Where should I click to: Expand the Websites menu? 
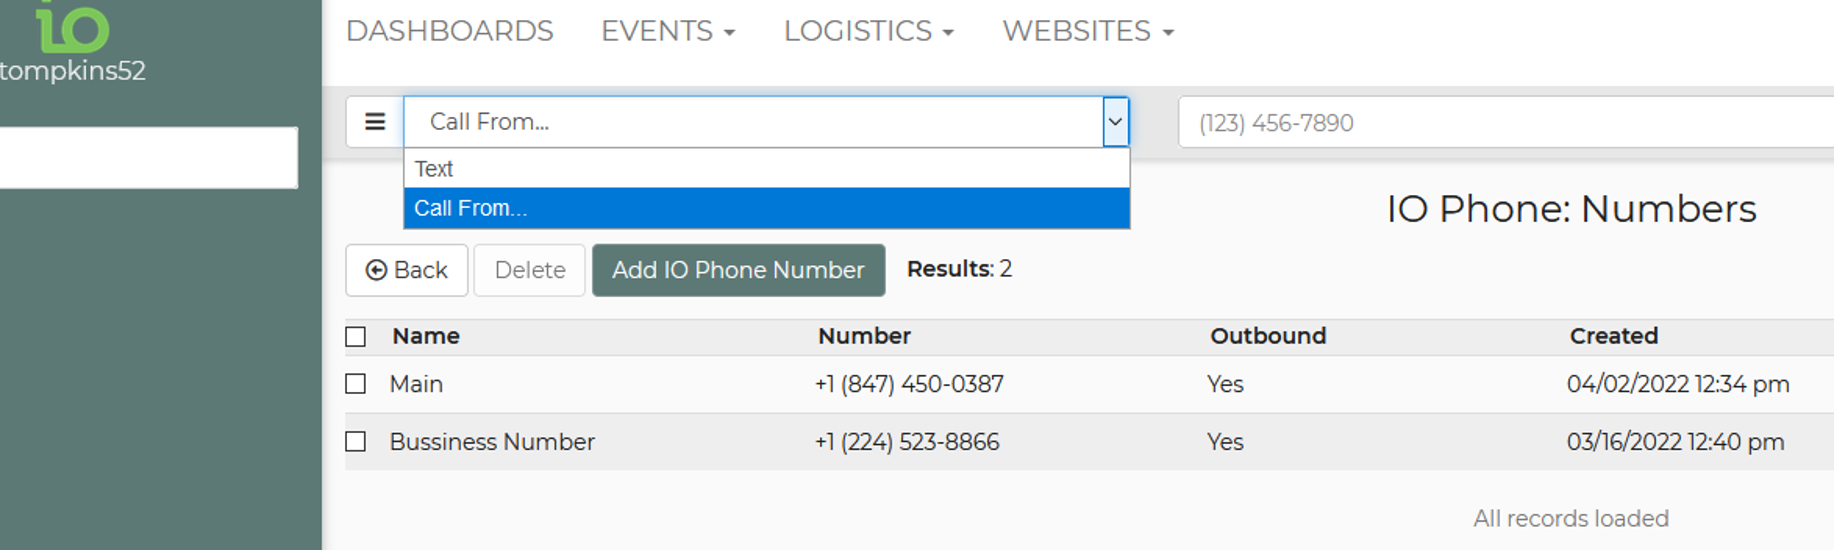[1087, 31]
